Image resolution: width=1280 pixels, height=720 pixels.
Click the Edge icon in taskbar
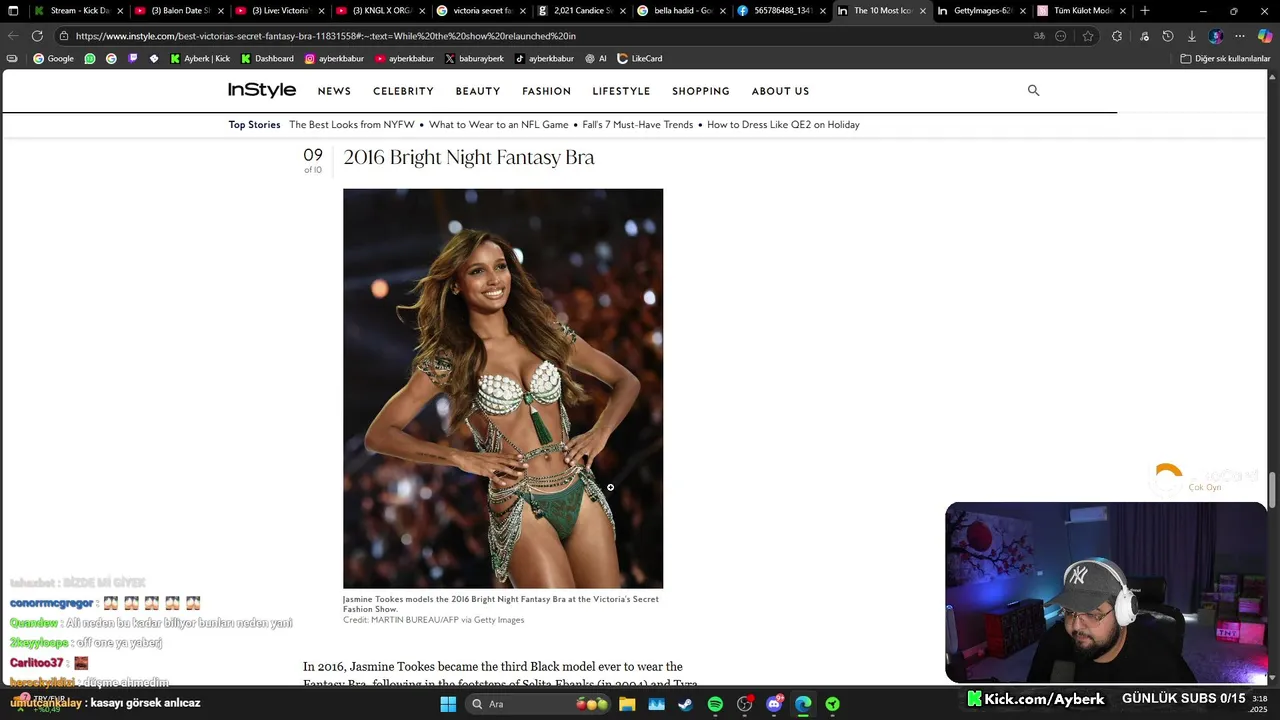tap(803, 704)
